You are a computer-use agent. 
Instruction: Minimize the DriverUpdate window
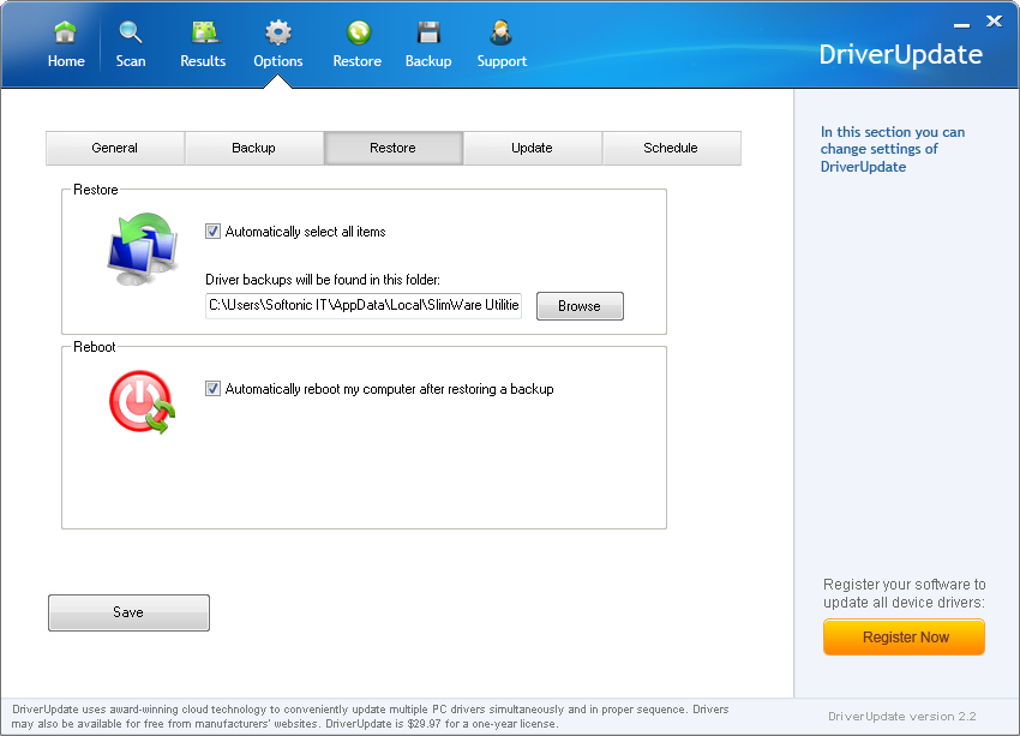[961, 25]
